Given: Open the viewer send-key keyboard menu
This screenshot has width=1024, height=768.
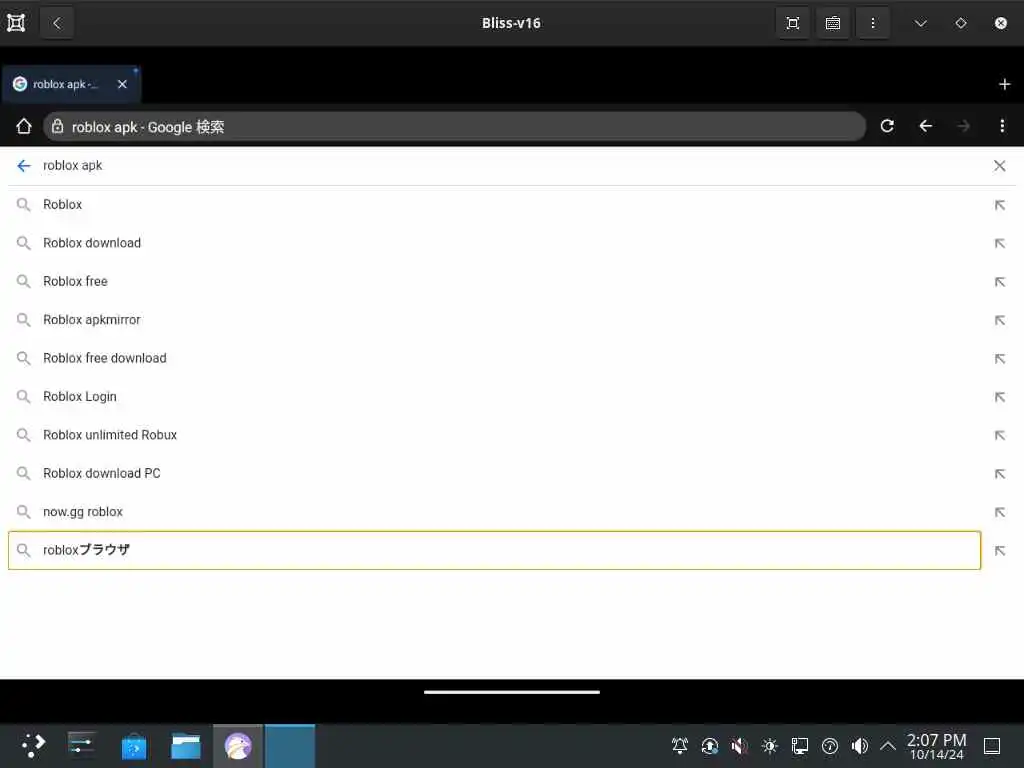Looking at the screenshot, I should 833,24.
